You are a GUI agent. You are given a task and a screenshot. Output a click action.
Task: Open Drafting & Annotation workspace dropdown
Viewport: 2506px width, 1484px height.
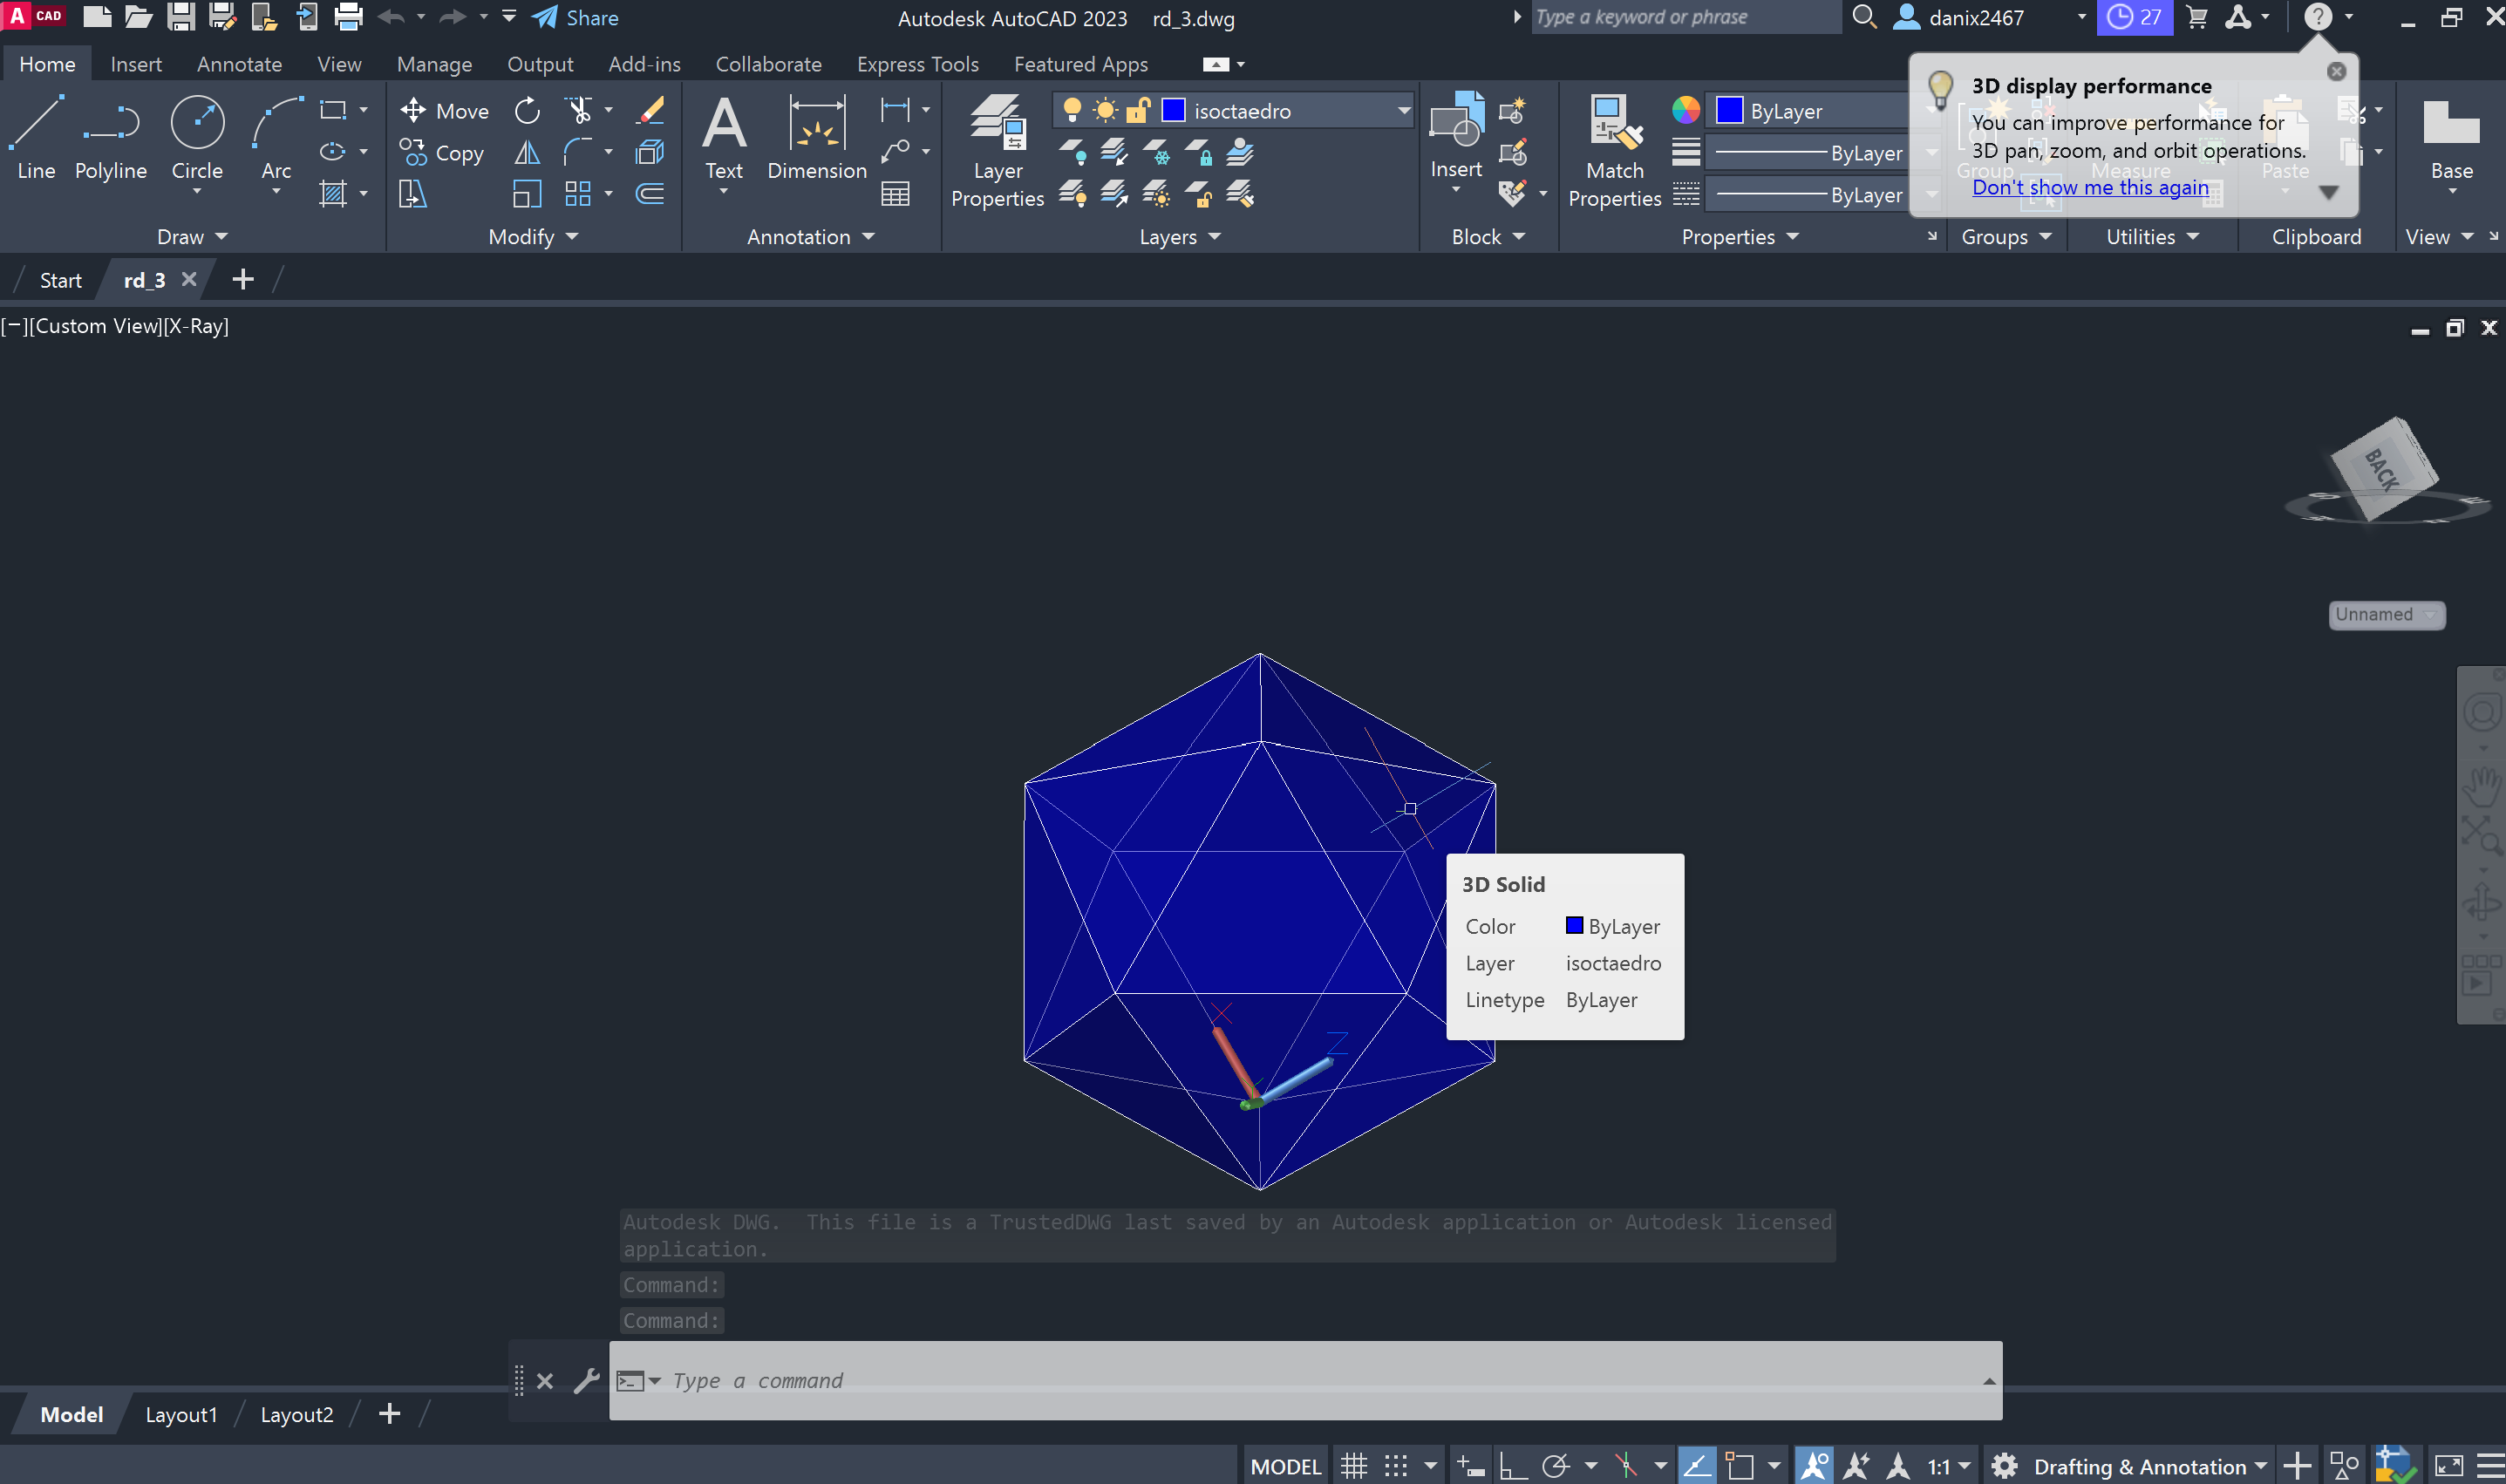tap(2260, 1466)
